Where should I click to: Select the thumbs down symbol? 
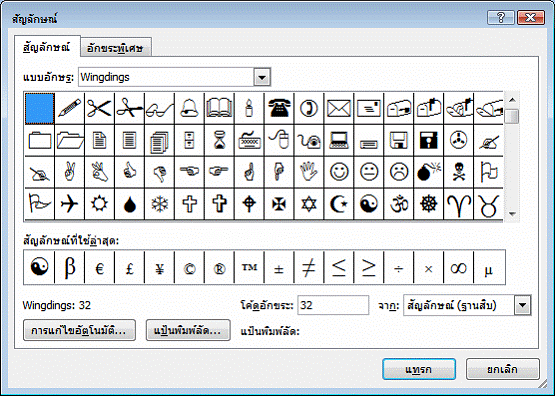click(x=159, y=172)
